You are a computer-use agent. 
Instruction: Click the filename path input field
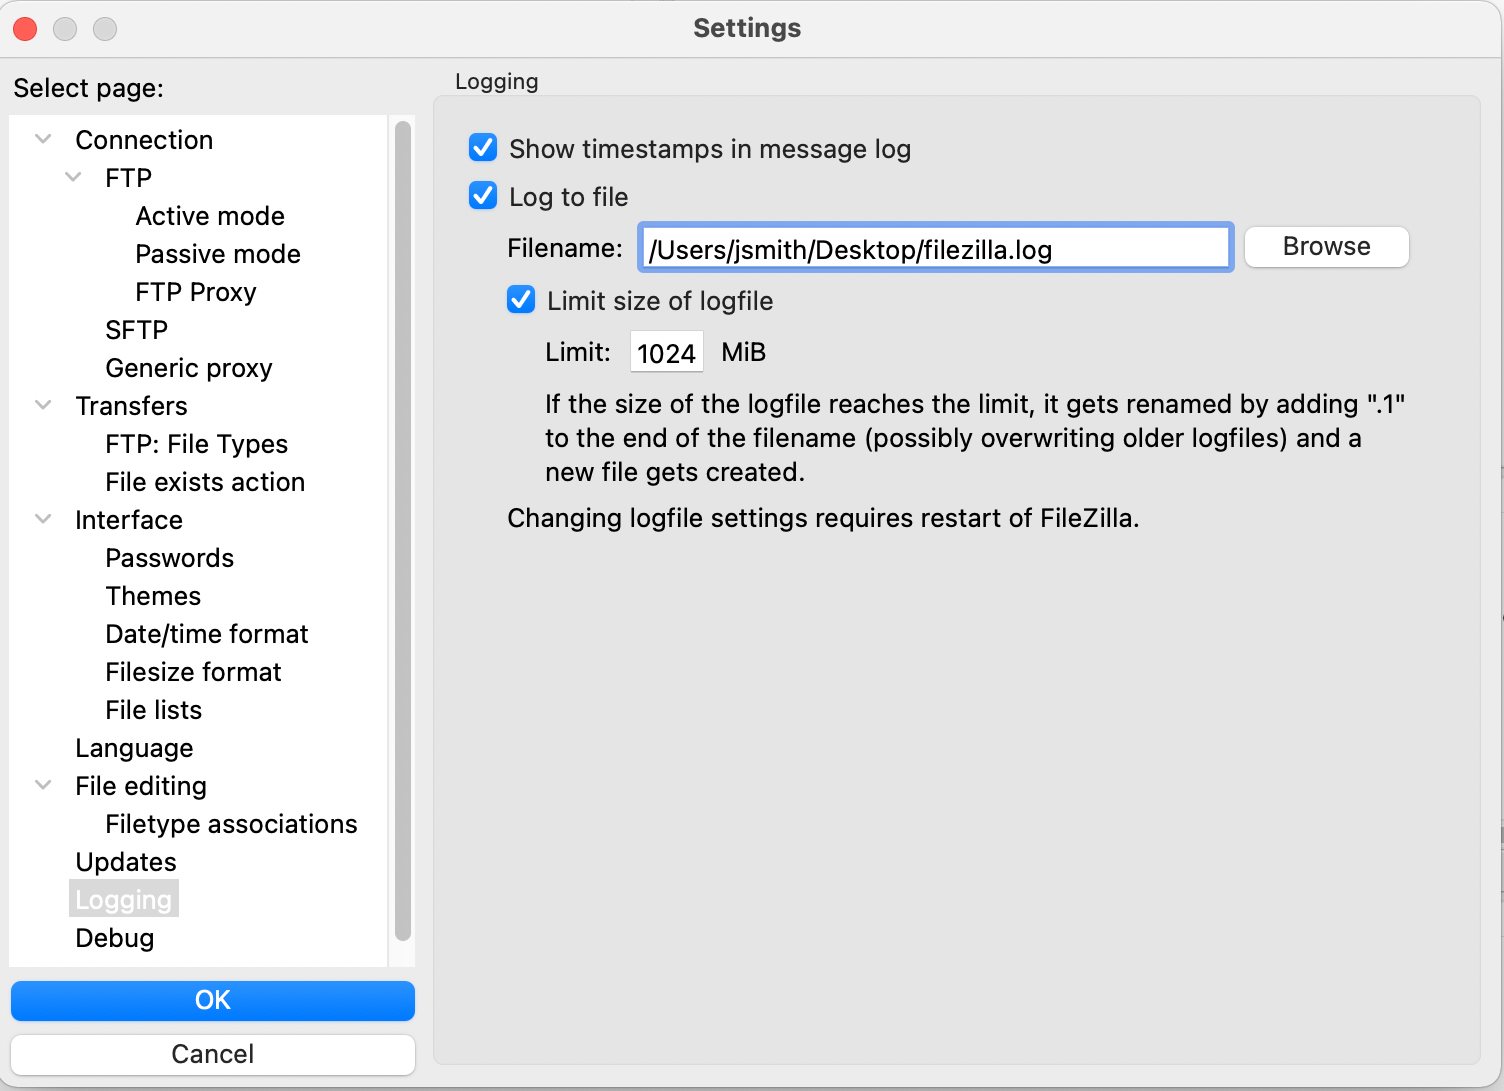(x=934, y=248)
